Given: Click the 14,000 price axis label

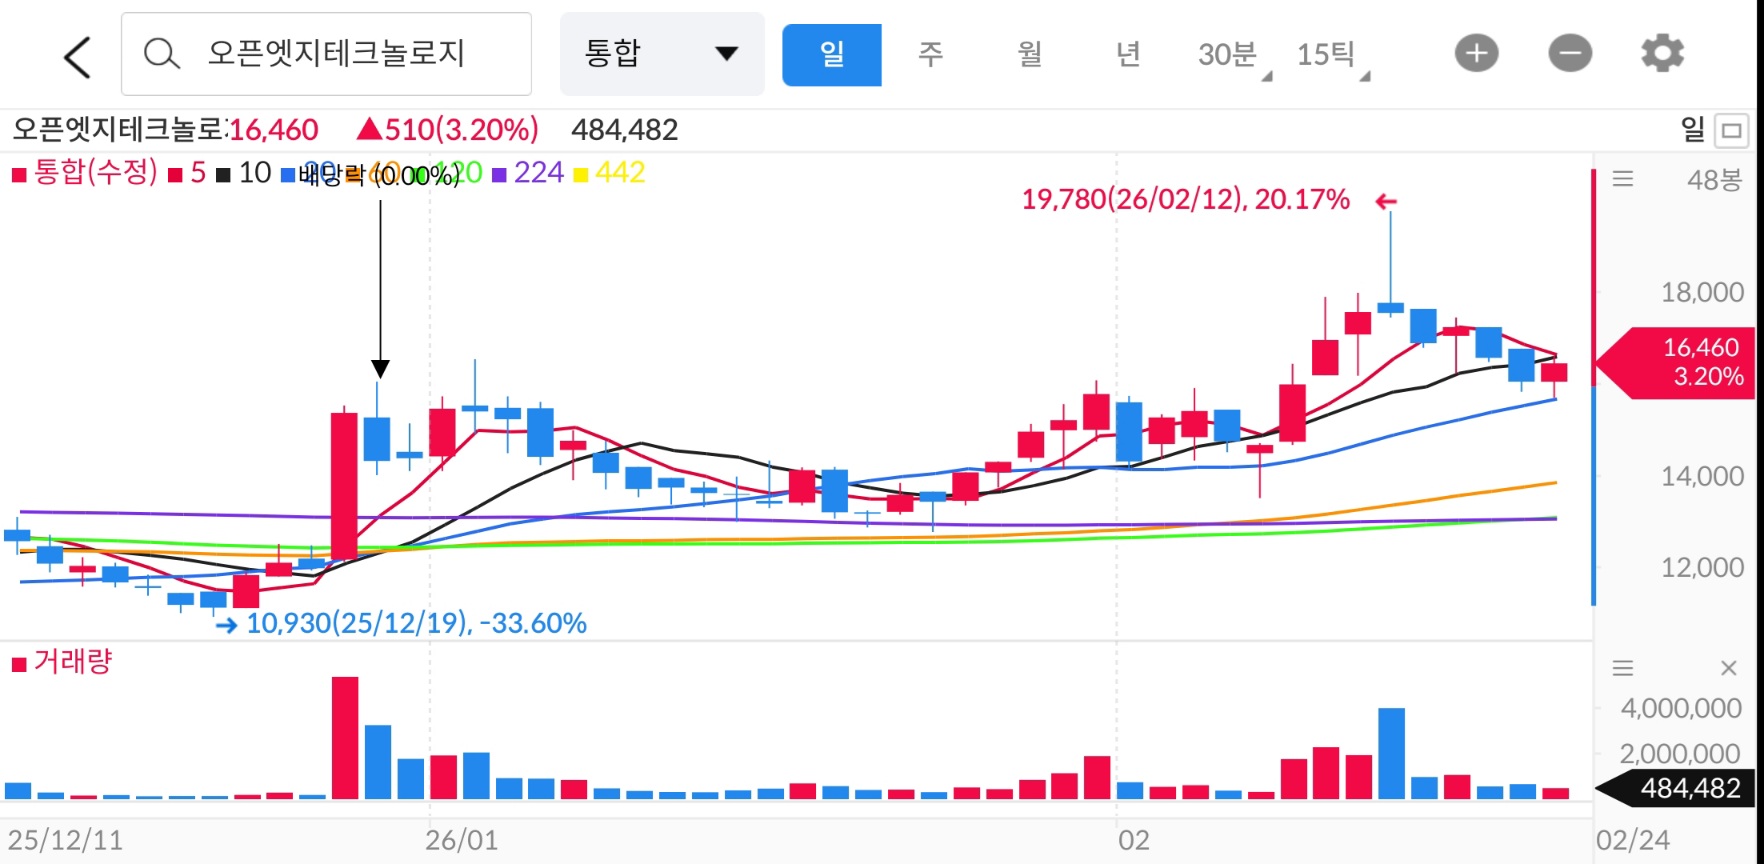Looking at the screenshot, I should pyautogui.click(x=1702, y=476).
